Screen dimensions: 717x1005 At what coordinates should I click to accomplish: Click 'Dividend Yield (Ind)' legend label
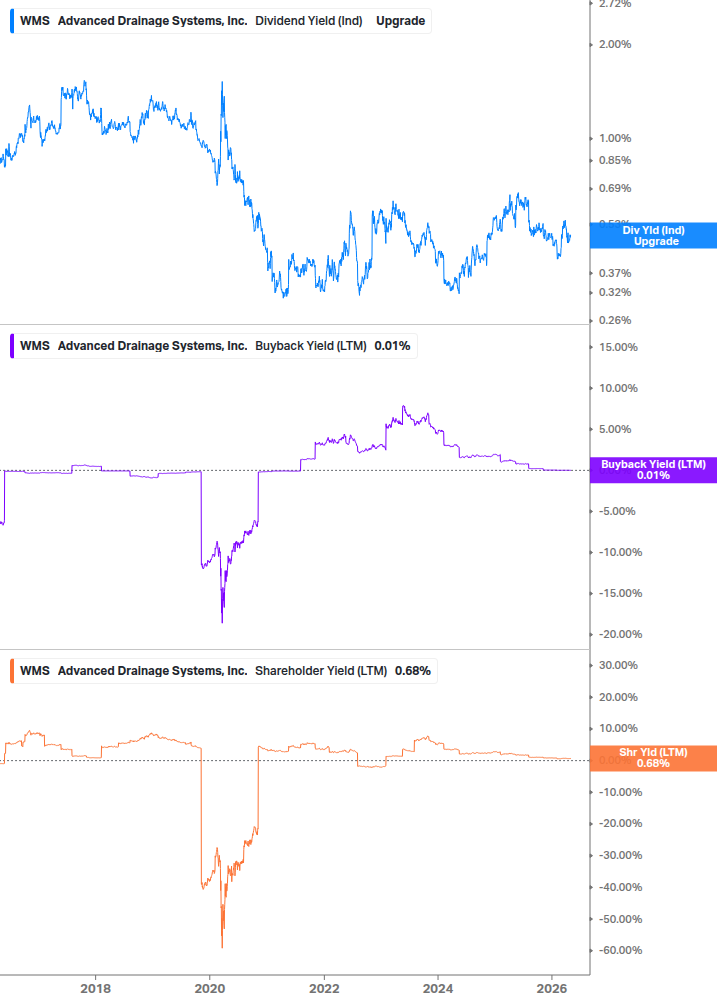(x=309, y=21)
